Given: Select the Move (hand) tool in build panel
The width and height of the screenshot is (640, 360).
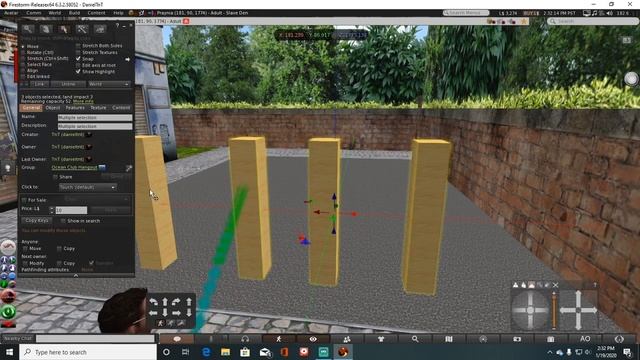Looking at the screenshot, I should (x=46, y=29).
